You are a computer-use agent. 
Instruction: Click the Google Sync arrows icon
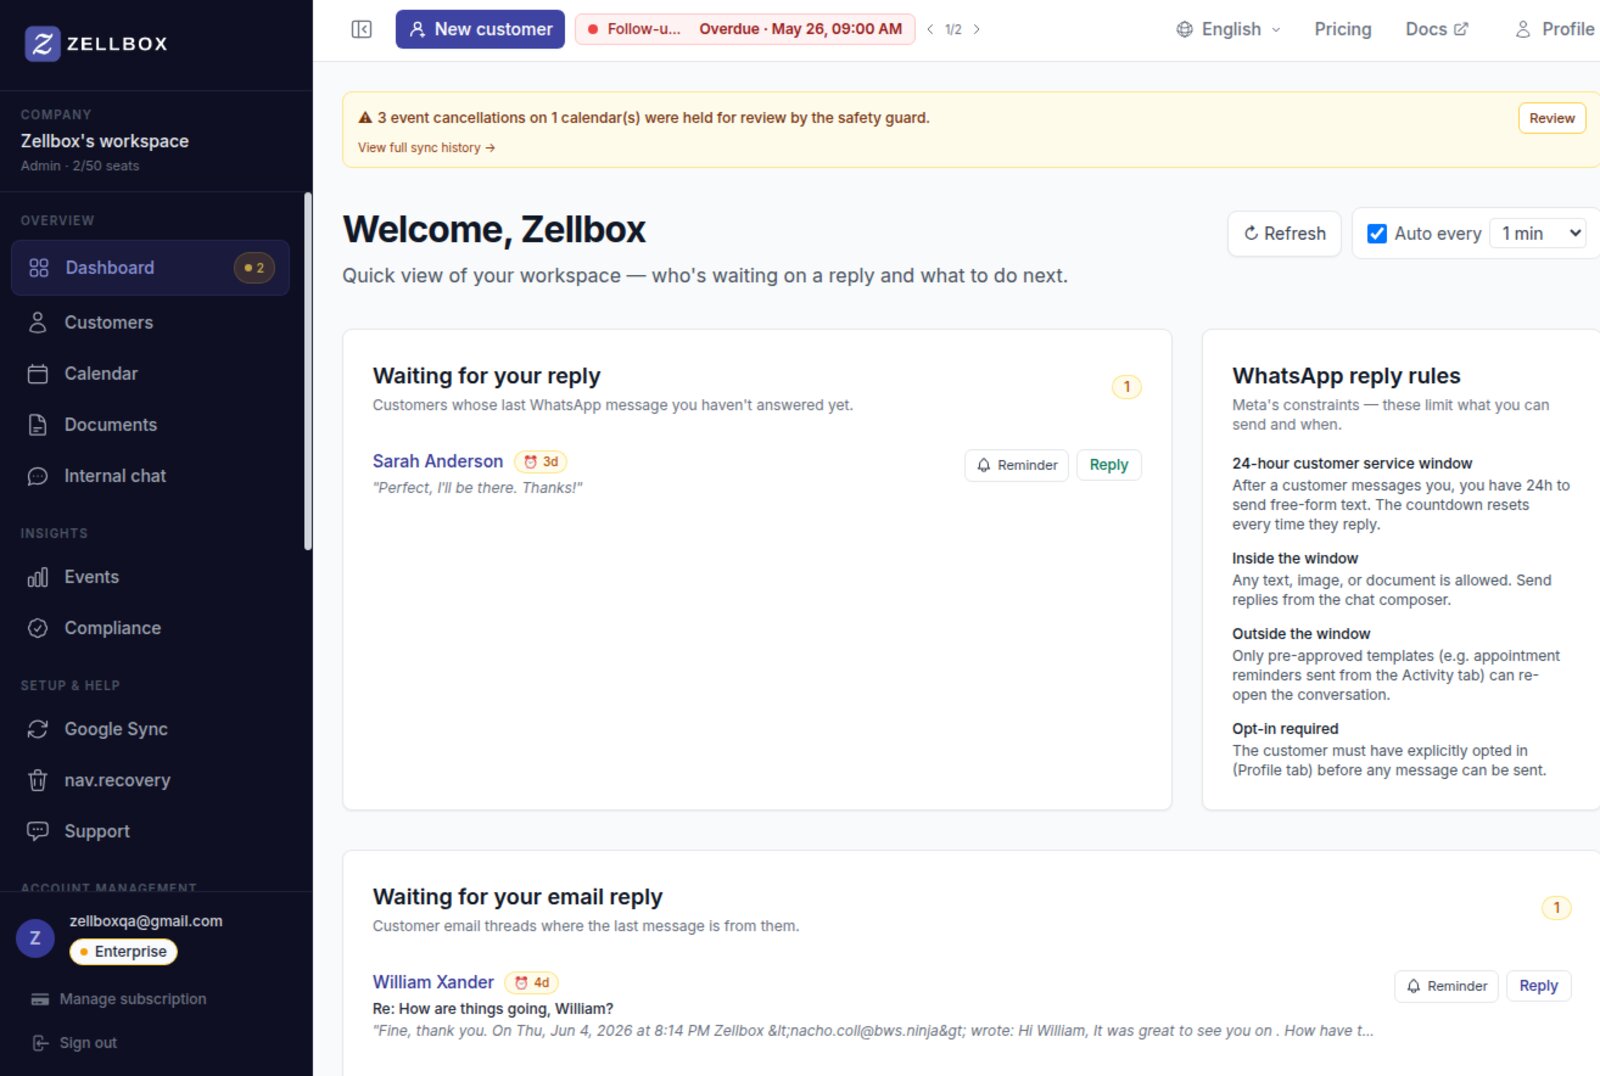tap(38, 729)
